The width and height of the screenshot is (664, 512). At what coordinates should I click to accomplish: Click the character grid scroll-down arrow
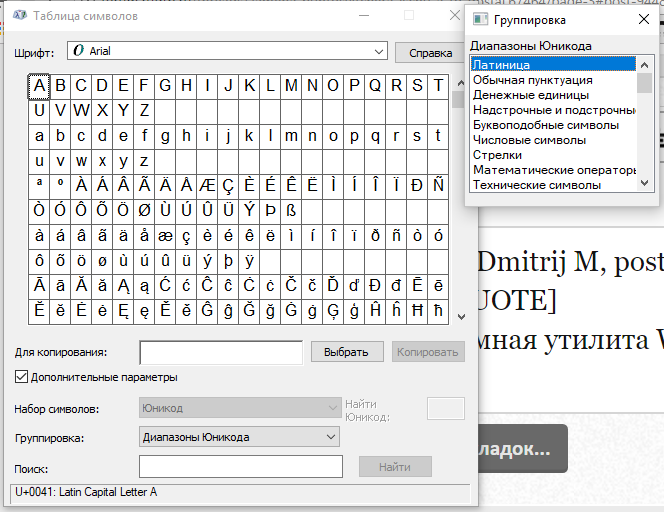461,317
